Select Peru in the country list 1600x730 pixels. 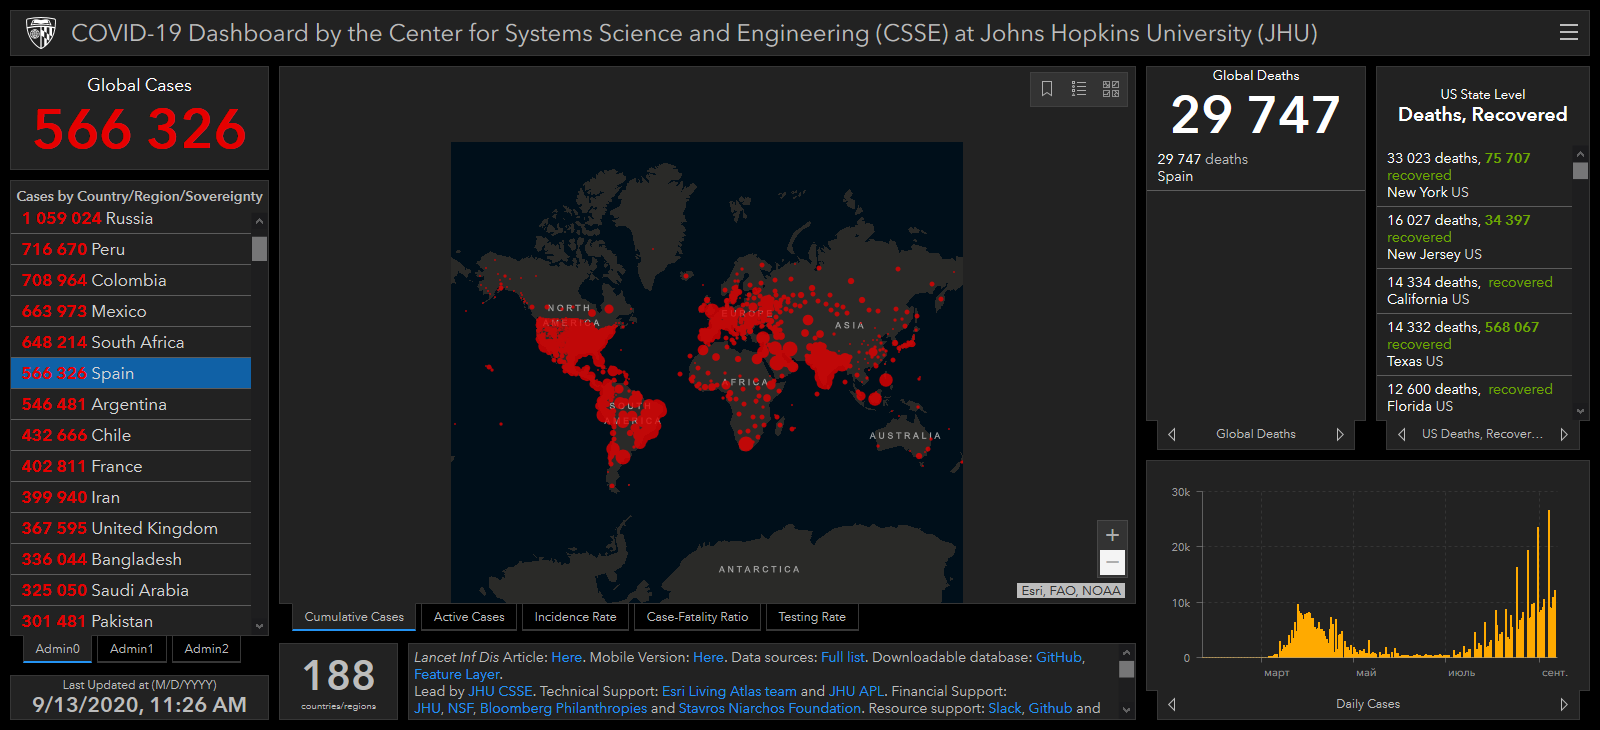pyautogui.click(x=131, y=249)
